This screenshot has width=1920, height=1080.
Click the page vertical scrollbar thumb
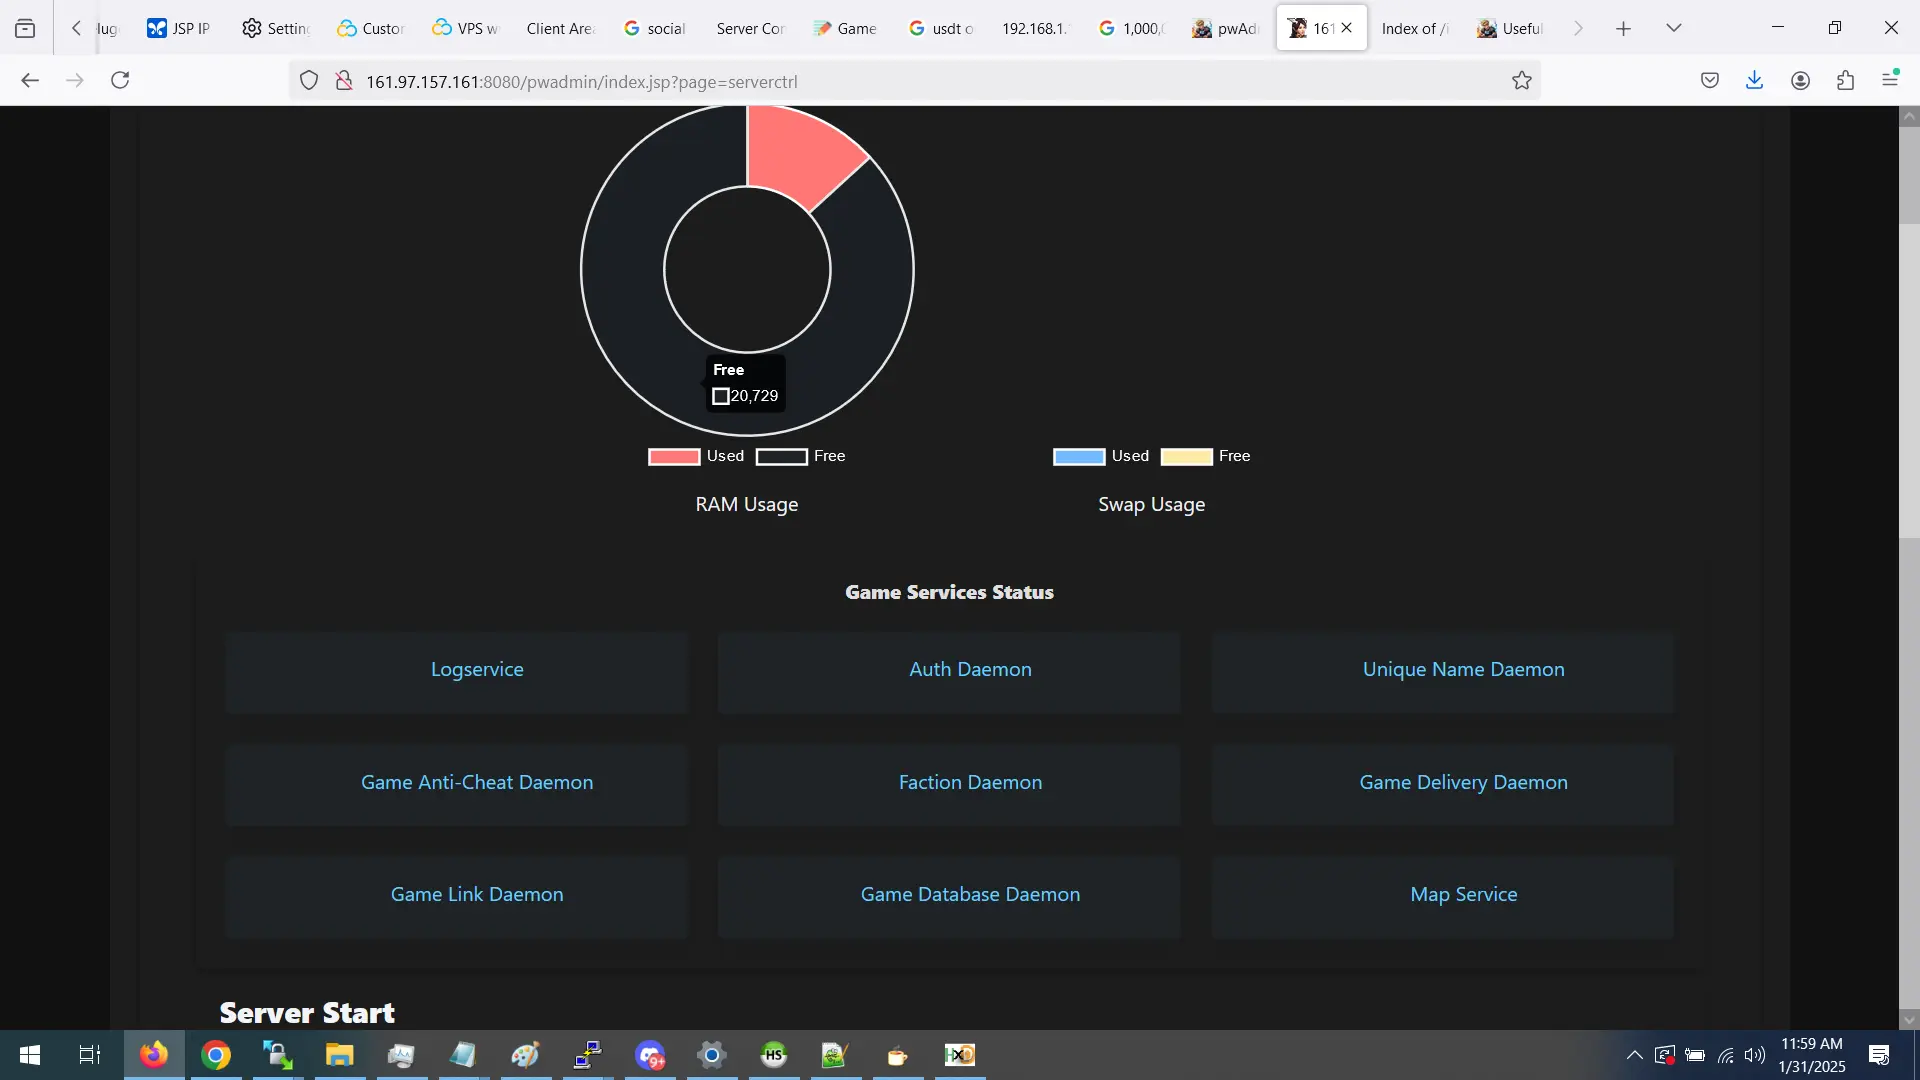[x=1909, y=380]
